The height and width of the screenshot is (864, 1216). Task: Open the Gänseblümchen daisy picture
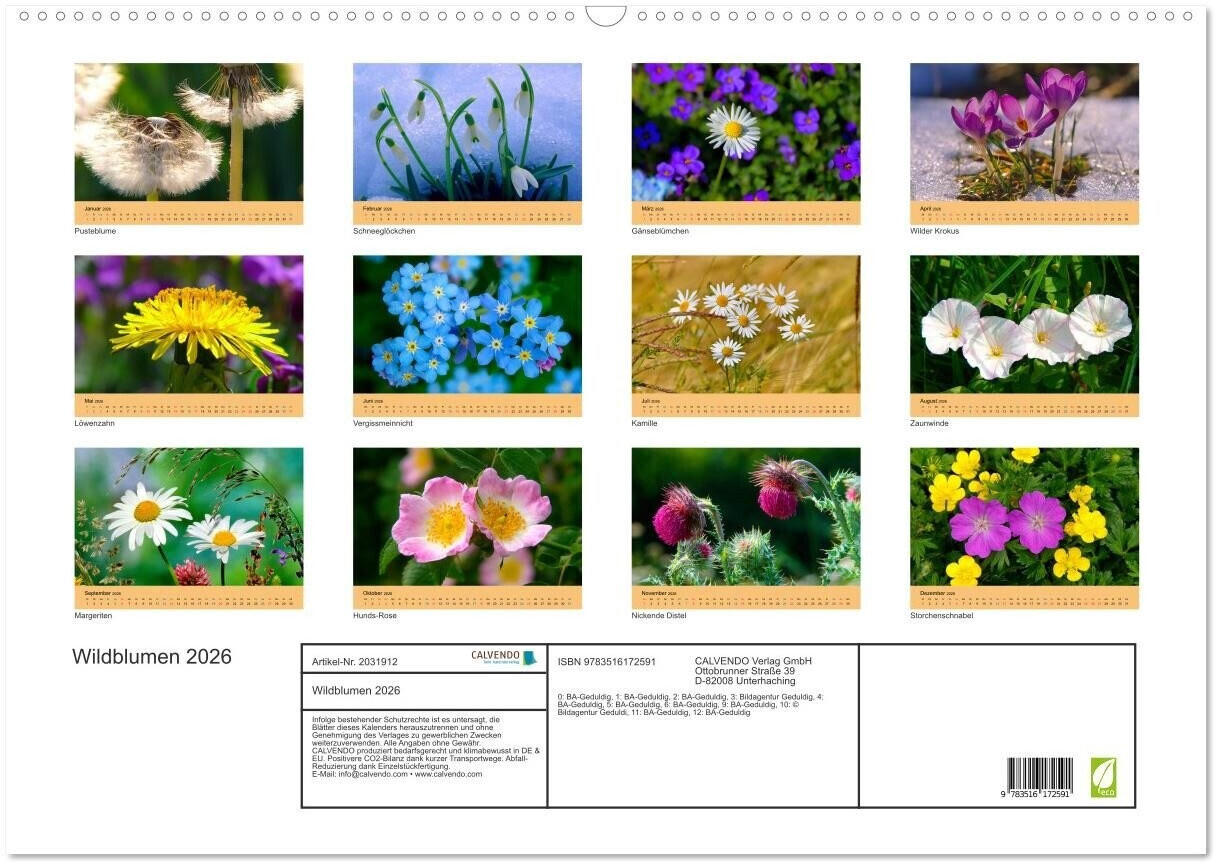click(745, 132)
